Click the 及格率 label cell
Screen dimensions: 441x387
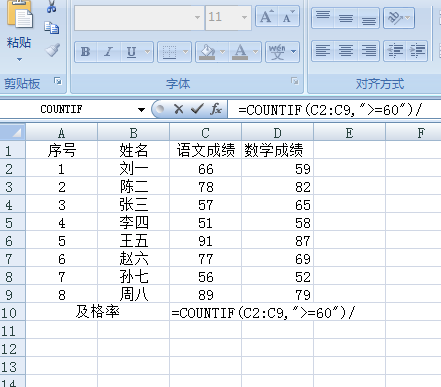click(97, 312)
